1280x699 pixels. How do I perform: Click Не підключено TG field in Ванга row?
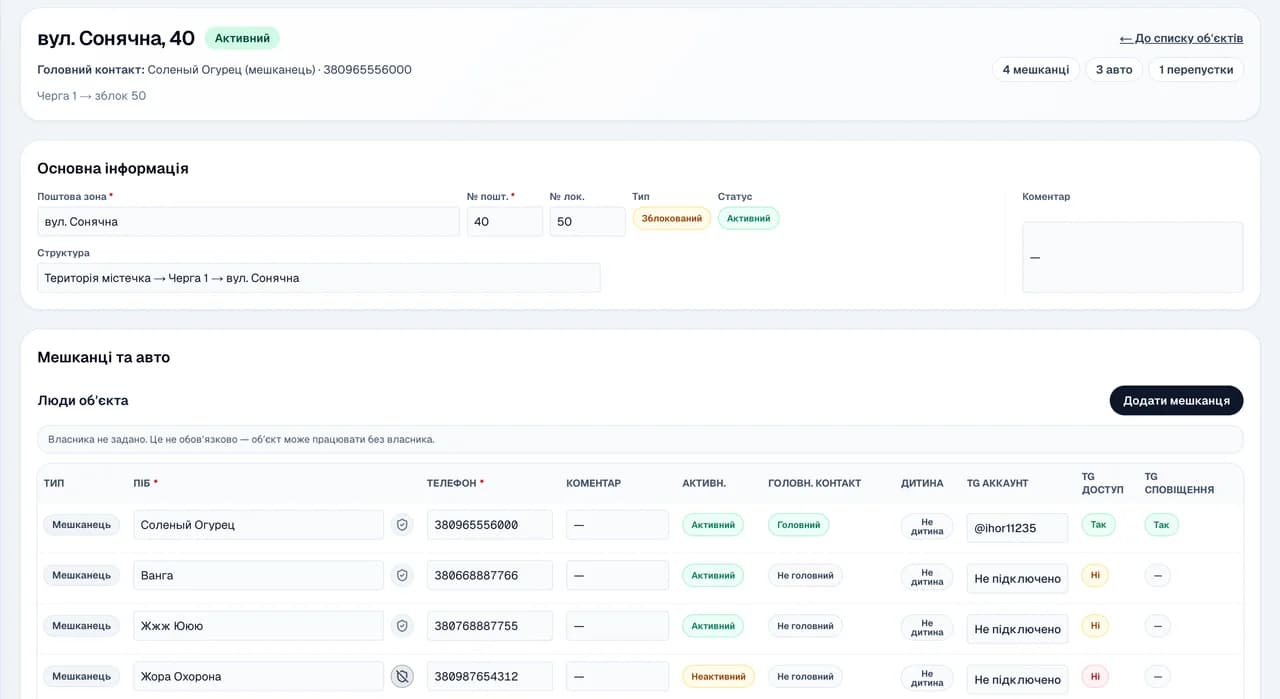pyautogui.click(x=1017, y=579)
